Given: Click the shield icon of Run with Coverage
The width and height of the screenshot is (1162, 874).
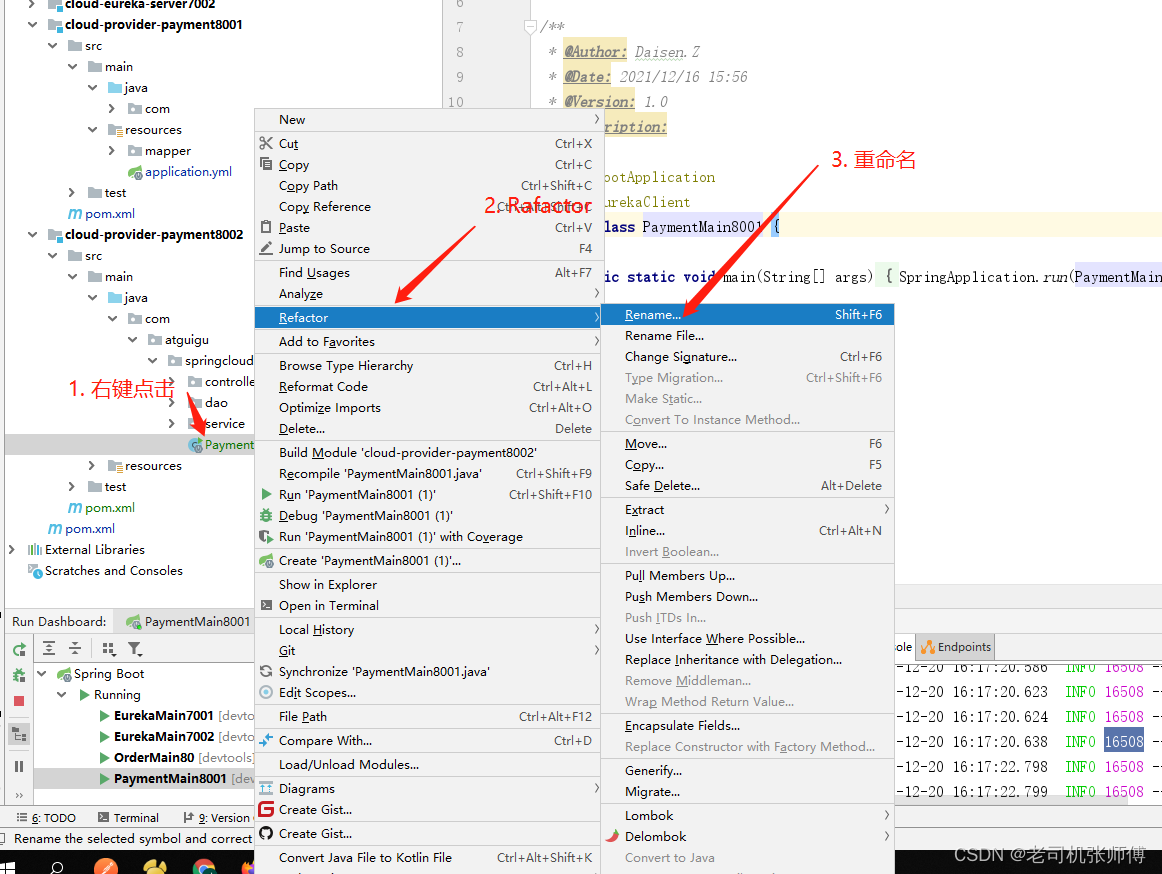Looking at the screenshot, I should (266, 536).
